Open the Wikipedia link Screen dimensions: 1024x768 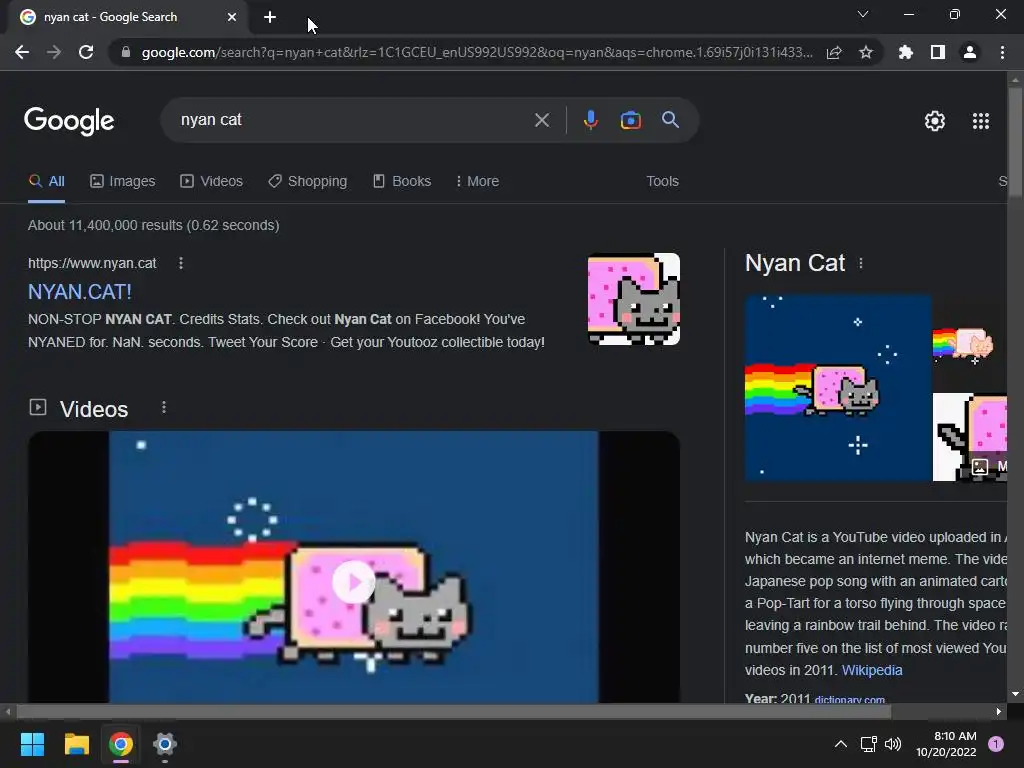pos(872,670)
